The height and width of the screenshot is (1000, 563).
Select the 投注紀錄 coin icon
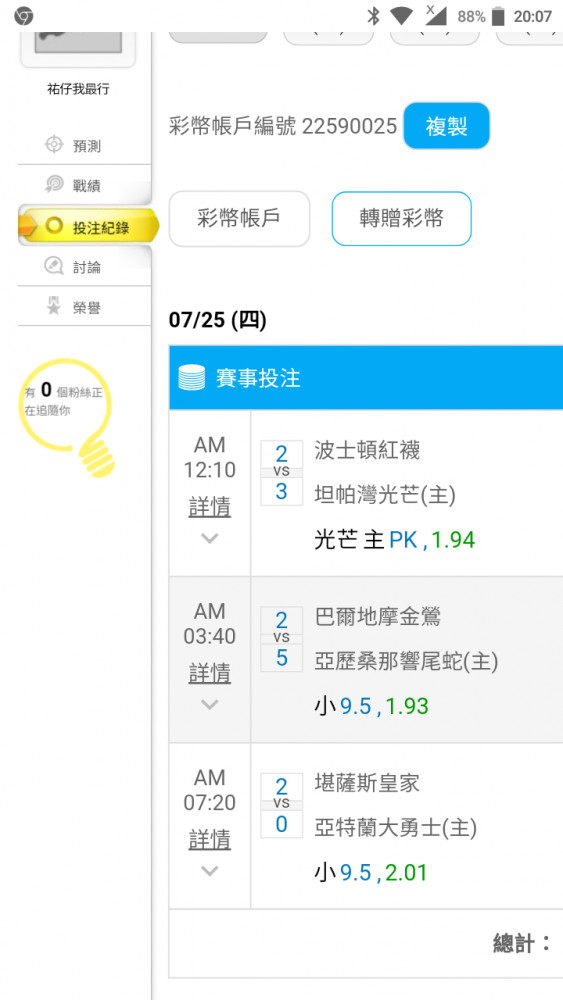coord(54,226)
